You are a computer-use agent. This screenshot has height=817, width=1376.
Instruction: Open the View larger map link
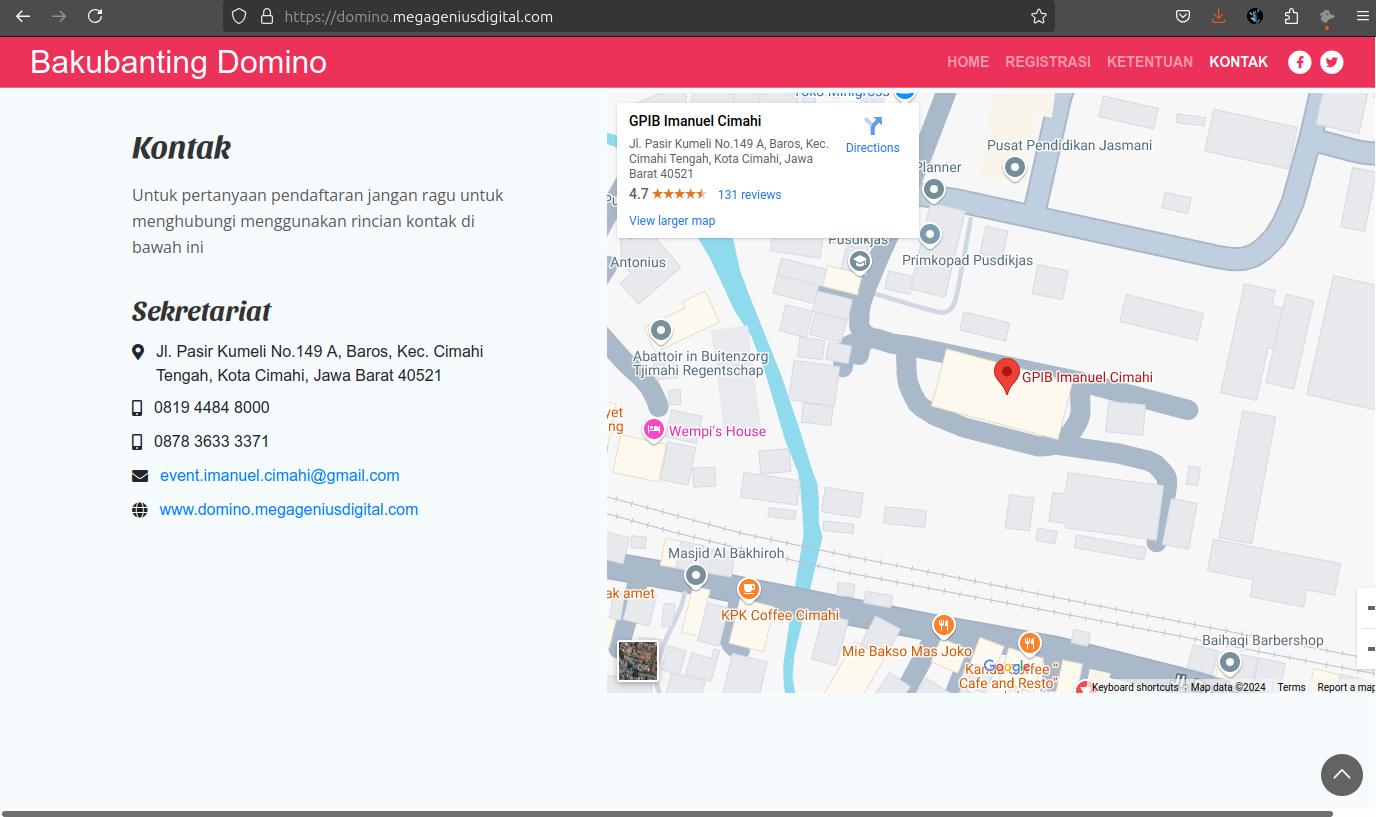[672, 221]
